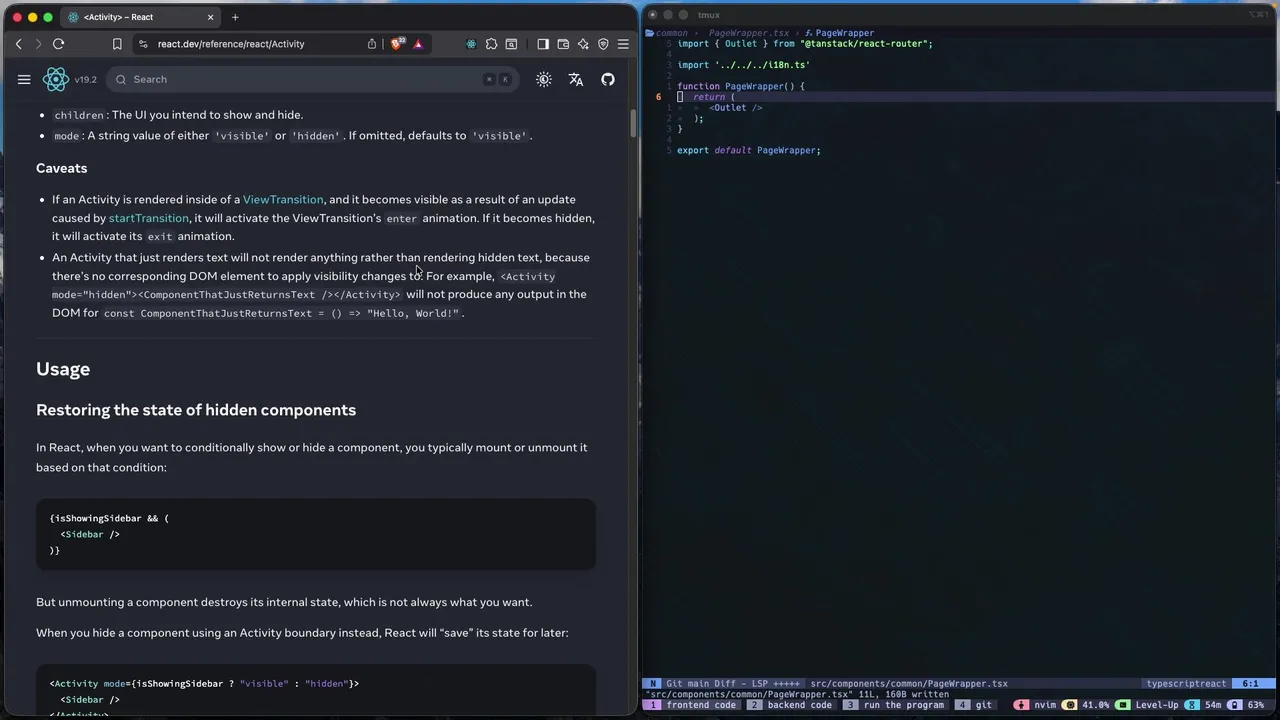Image resolution: width=1280 pixels, height=720 pixels.
Task: Click the 6:1 cursor position in statusline
Action: (x=1251, y=684)
